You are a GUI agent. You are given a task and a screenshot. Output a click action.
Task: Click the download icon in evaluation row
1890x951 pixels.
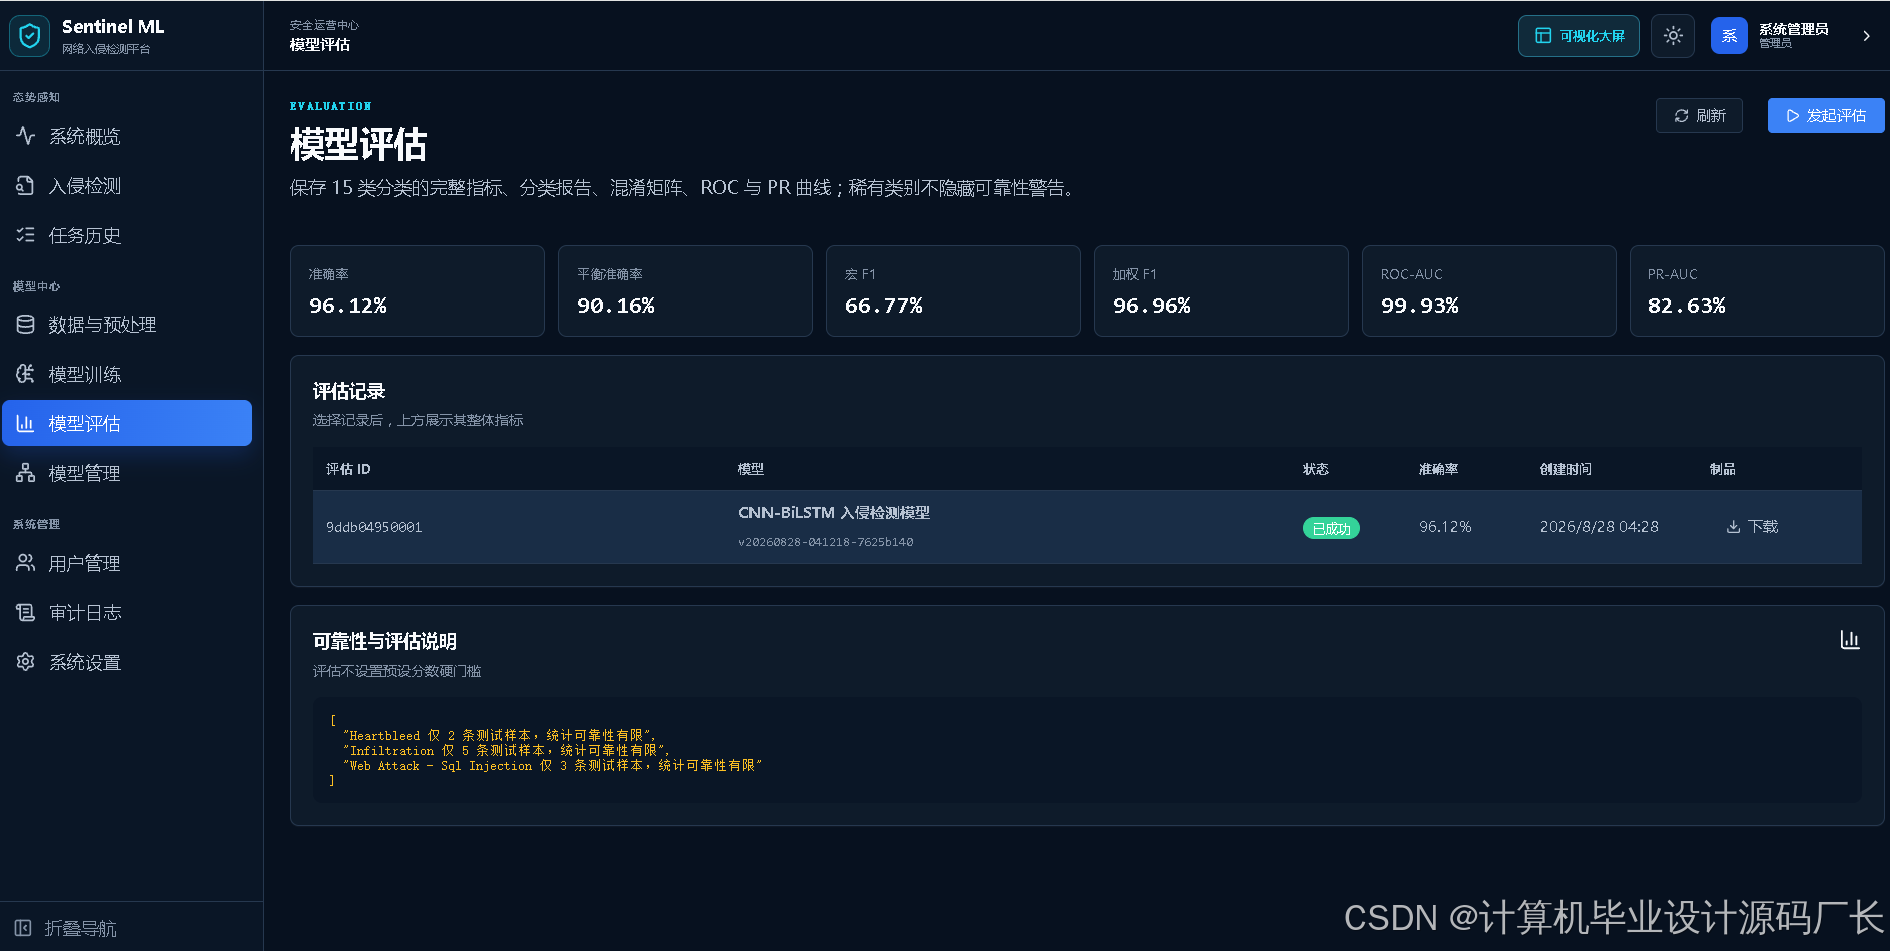tap(1733, 527)
